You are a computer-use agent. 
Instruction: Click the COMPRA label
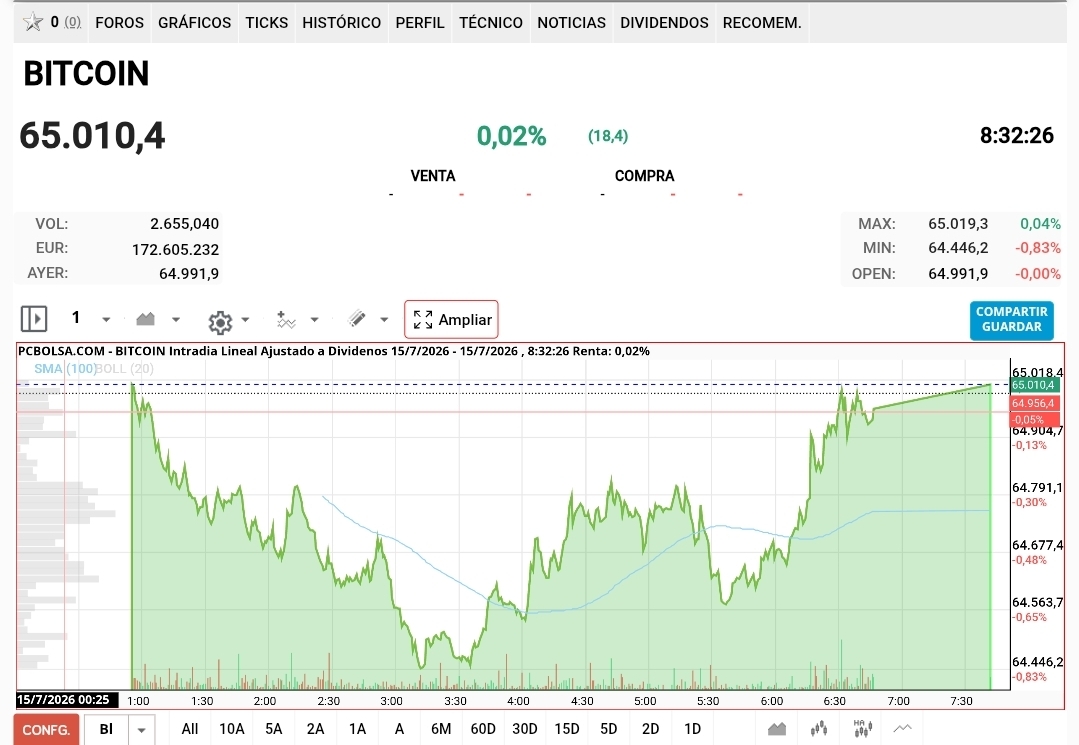tap(644, 176)
